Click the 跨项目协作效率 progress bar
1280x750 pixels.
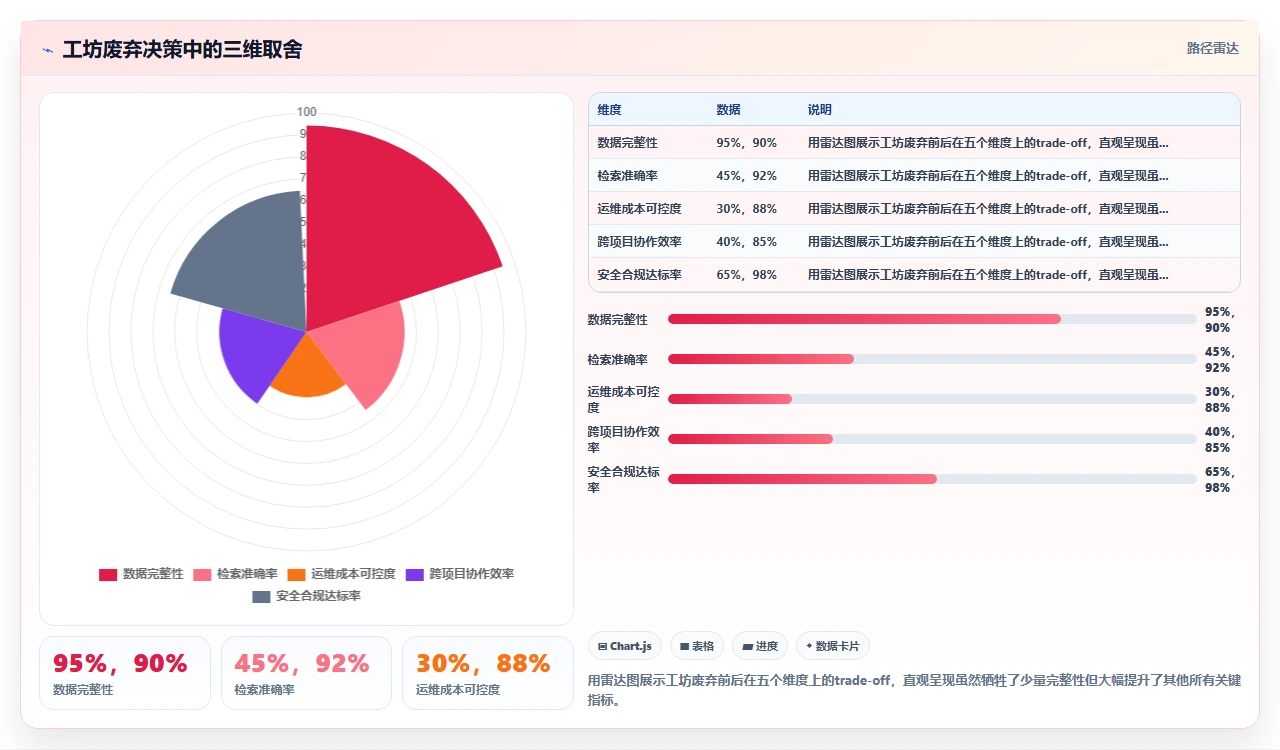click(x=932, y=439)
